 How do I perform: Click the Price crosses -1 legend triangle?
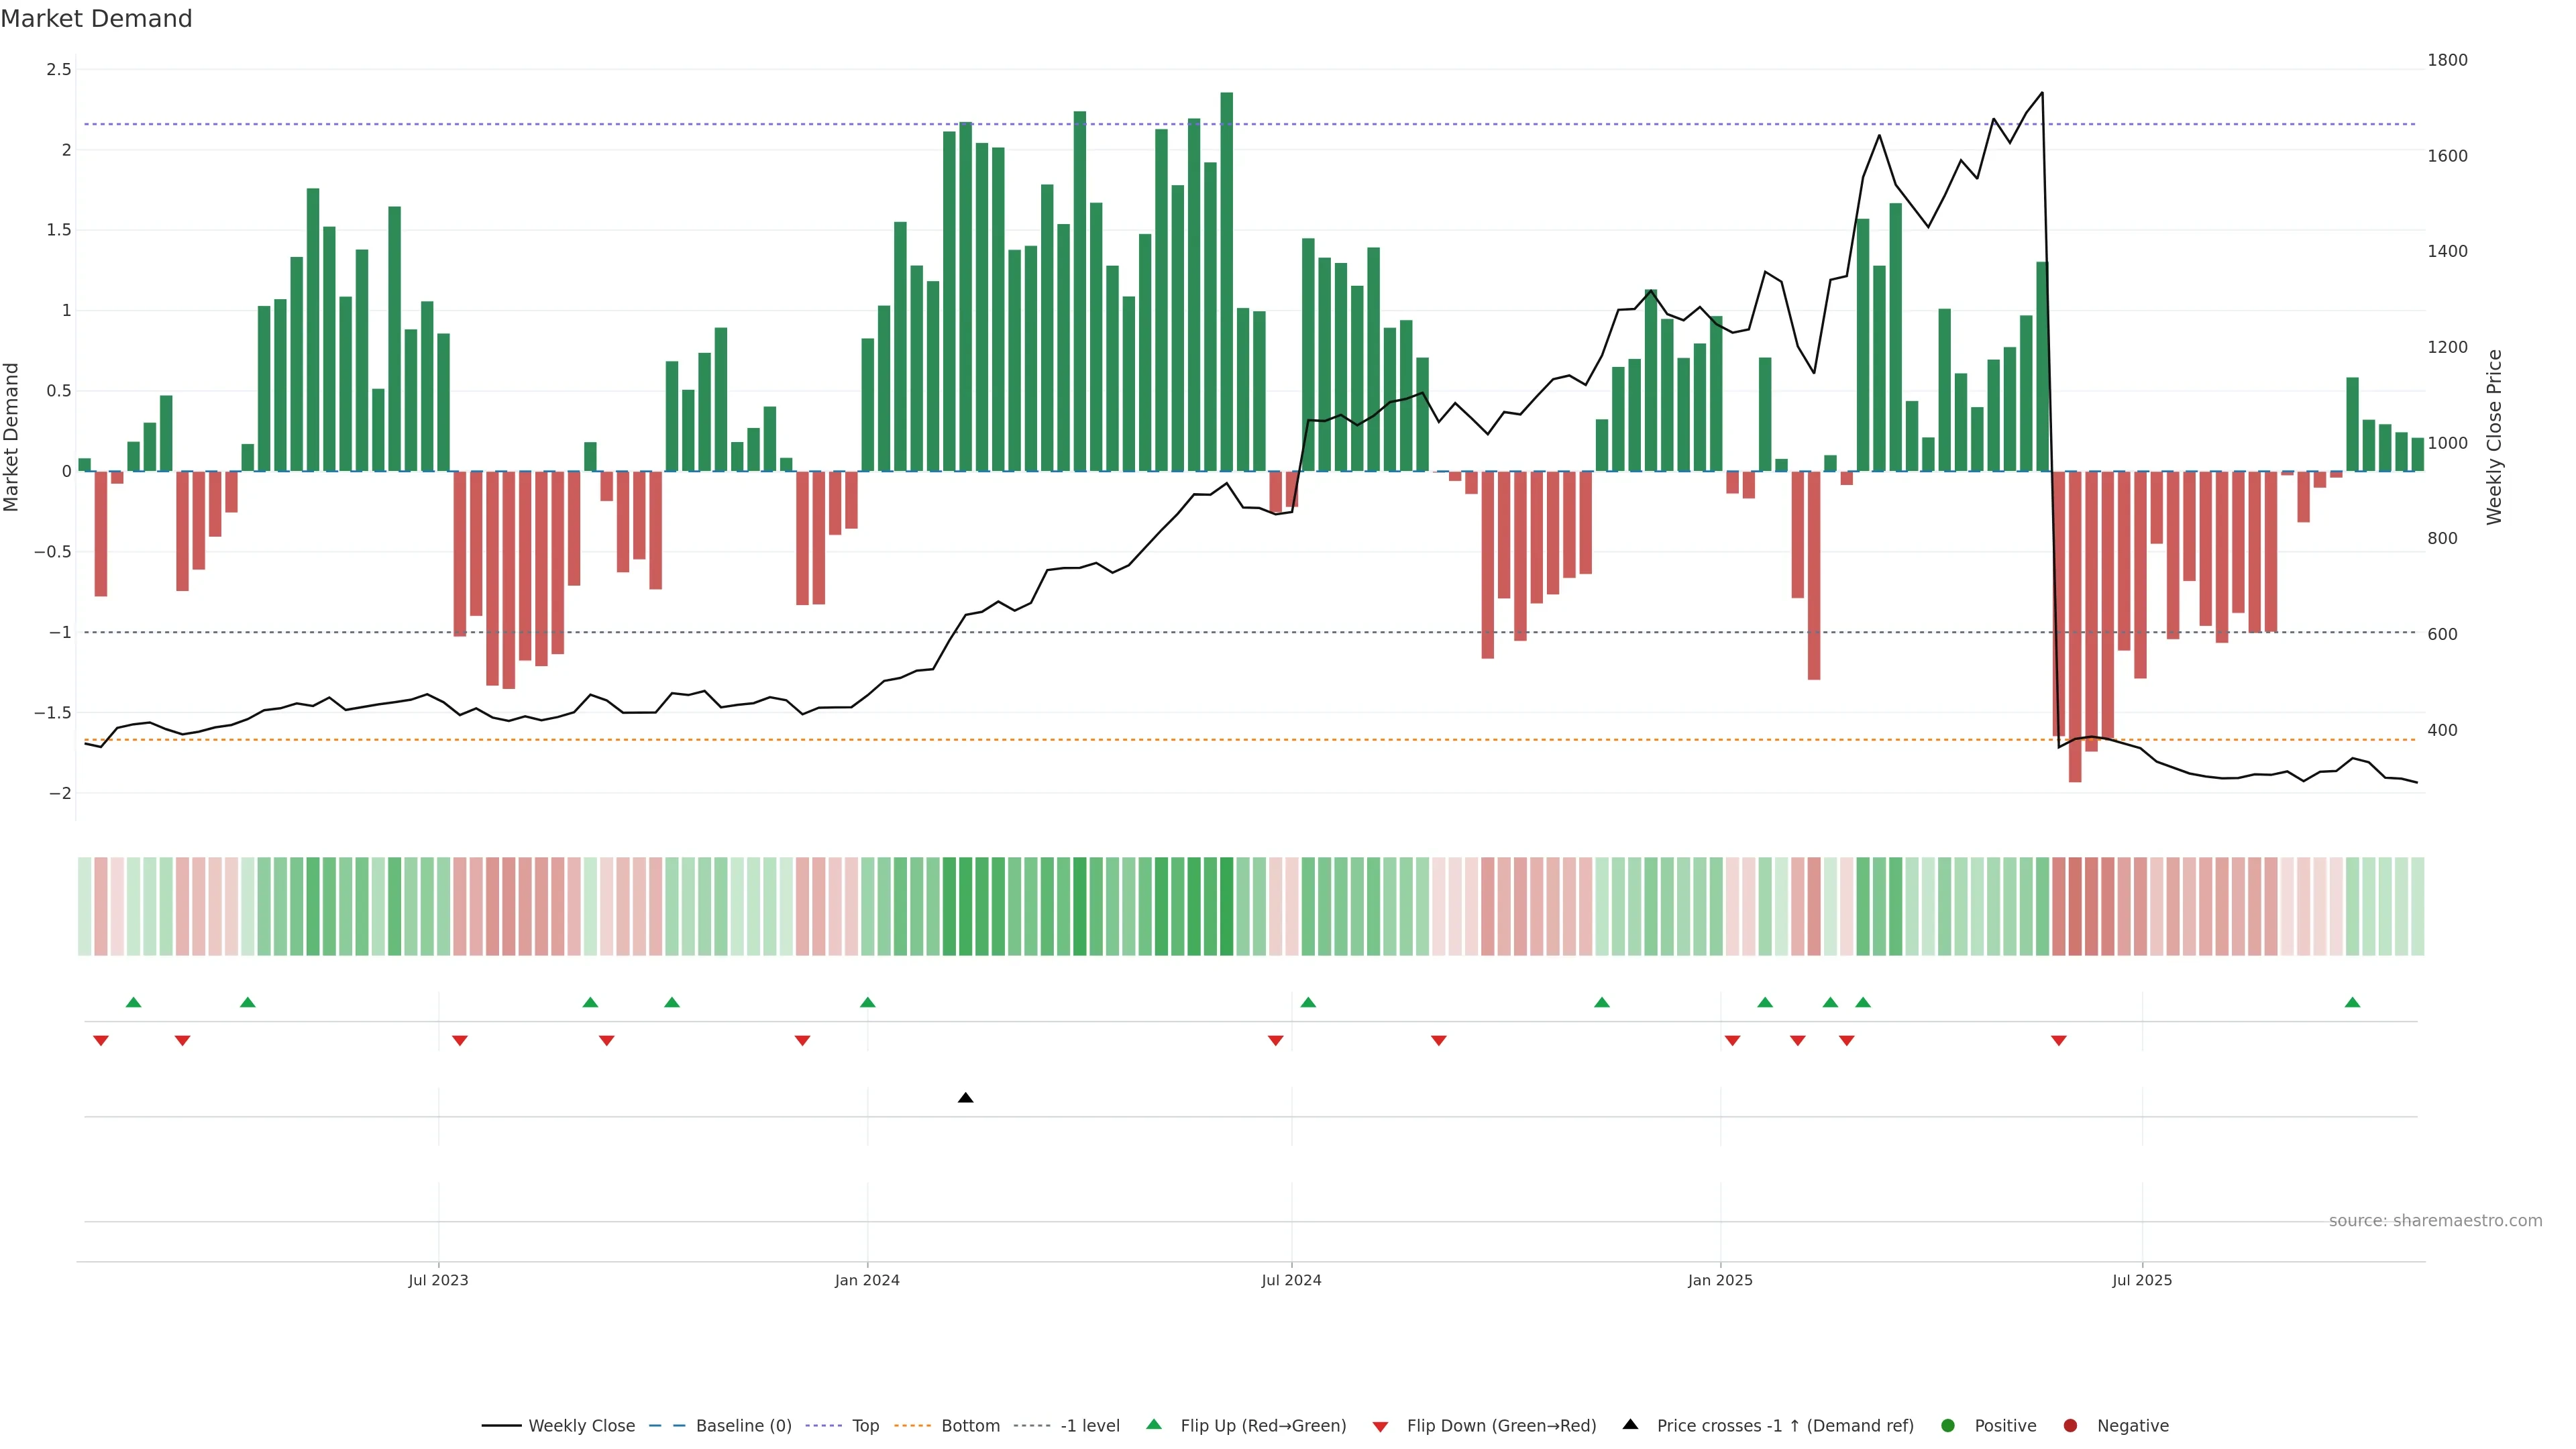pos(1630,1424)
